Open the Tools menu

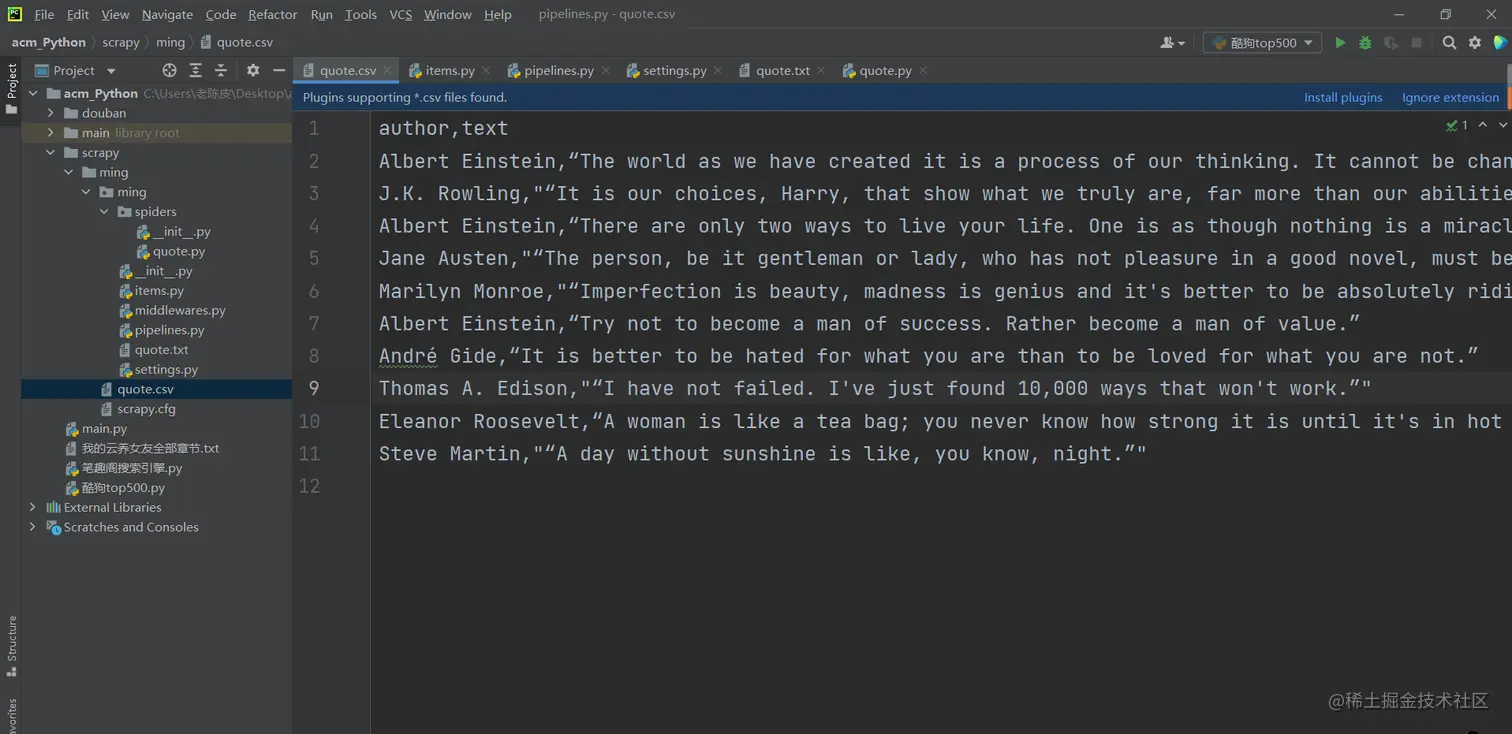361,14
